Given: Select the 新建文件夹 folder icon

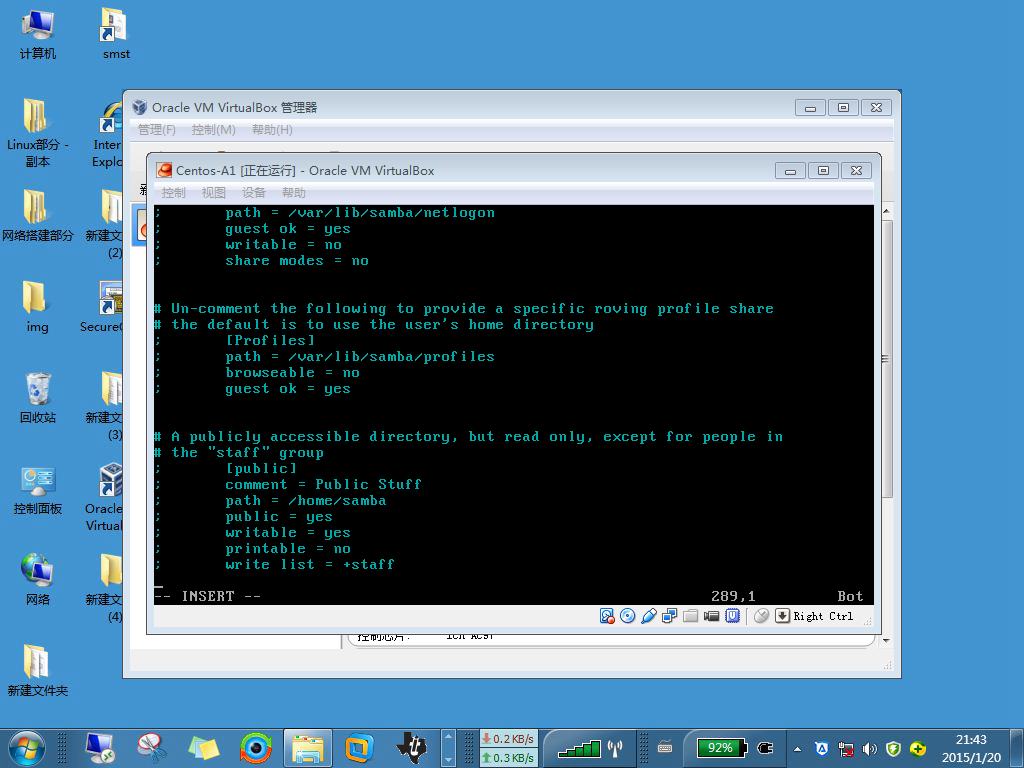Looking at the screenshot, I should pos(37,670).
